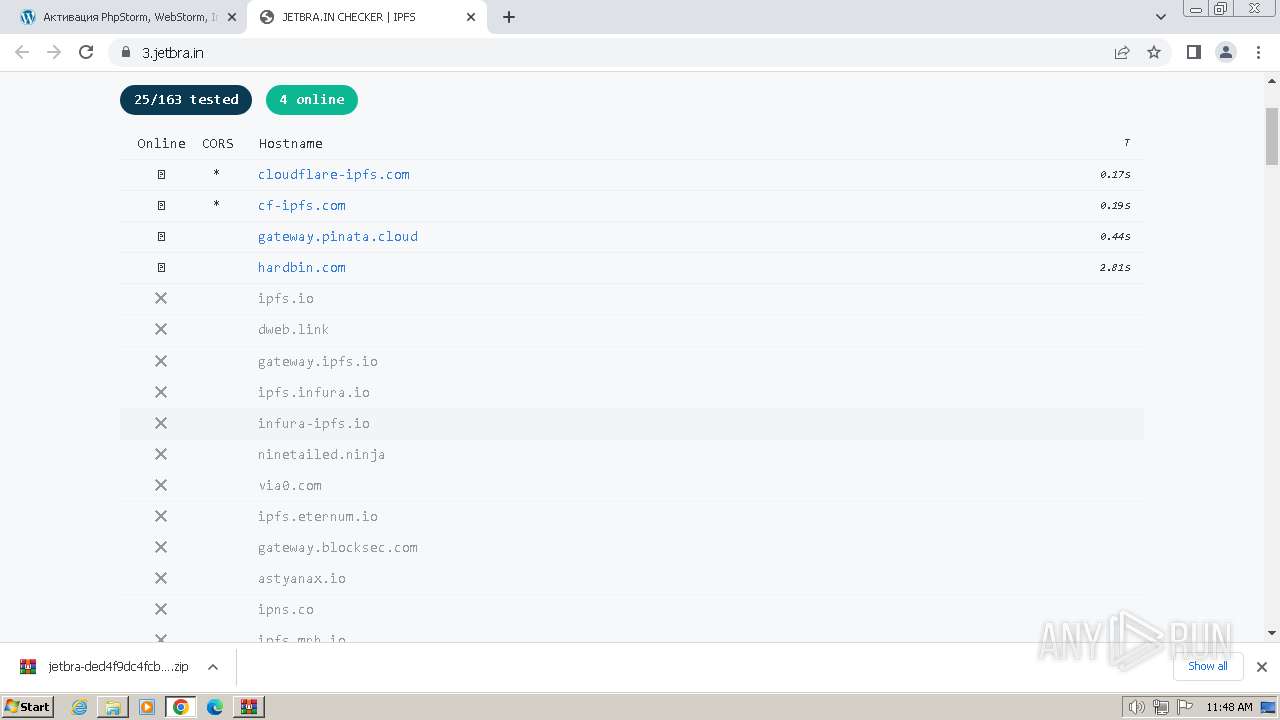Switch to the JETBRA.IN CHECKER | IPFS tab
The height and width of the screenshot is (720, 1280).
pos(366,17)
